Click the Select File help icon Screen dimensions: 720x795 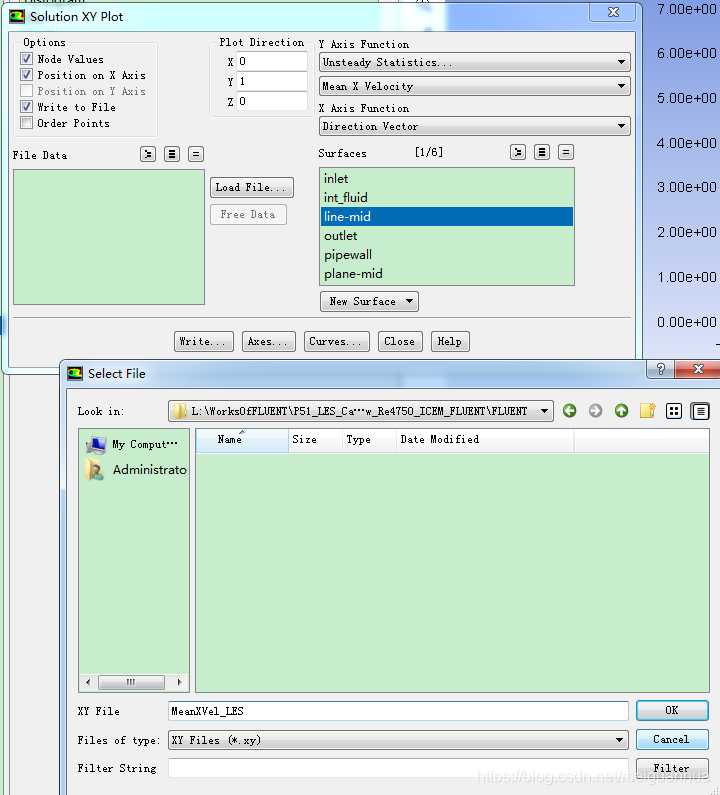[x=661, y=369]
